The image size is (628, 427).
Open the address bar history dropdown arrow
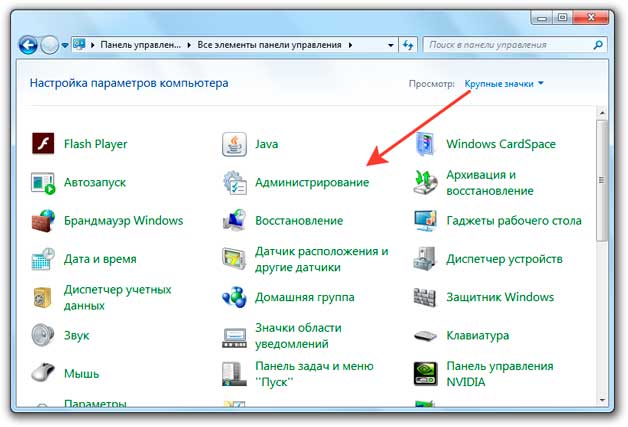390,45
